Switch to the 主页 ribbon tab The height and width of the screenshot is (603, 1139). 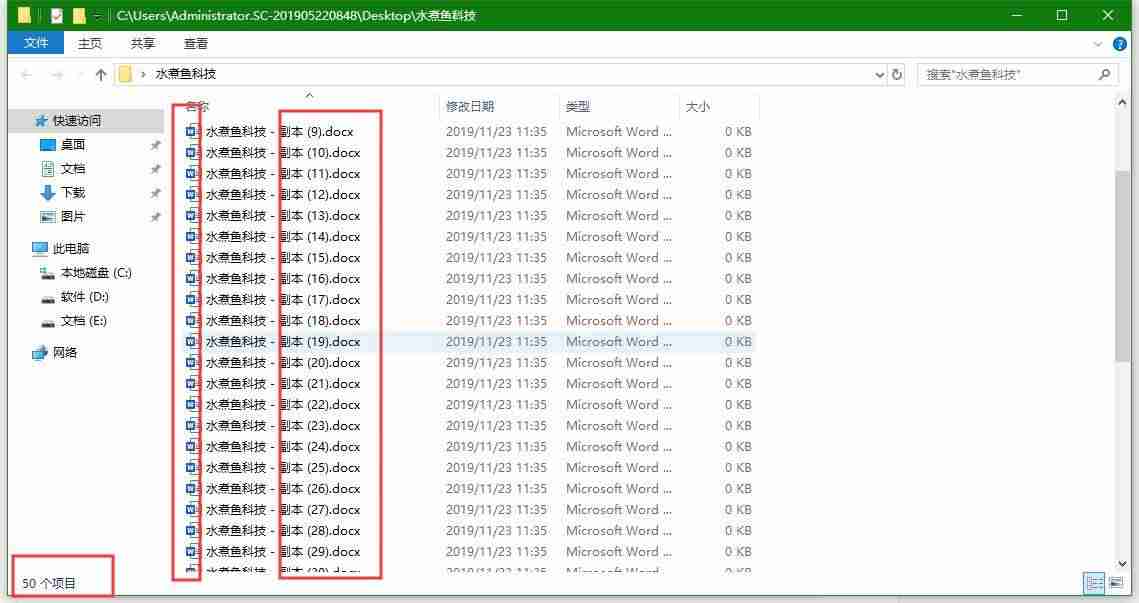90,44
